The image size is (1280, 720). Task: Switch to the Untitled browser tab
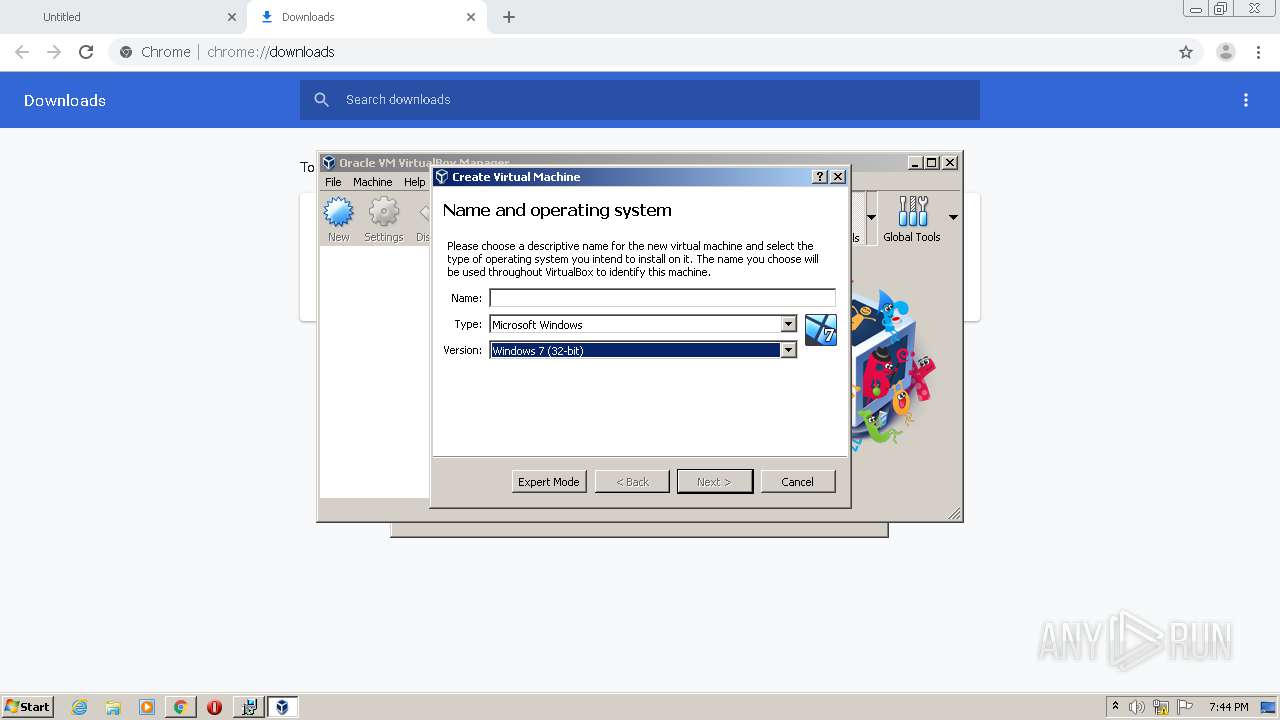124,17
